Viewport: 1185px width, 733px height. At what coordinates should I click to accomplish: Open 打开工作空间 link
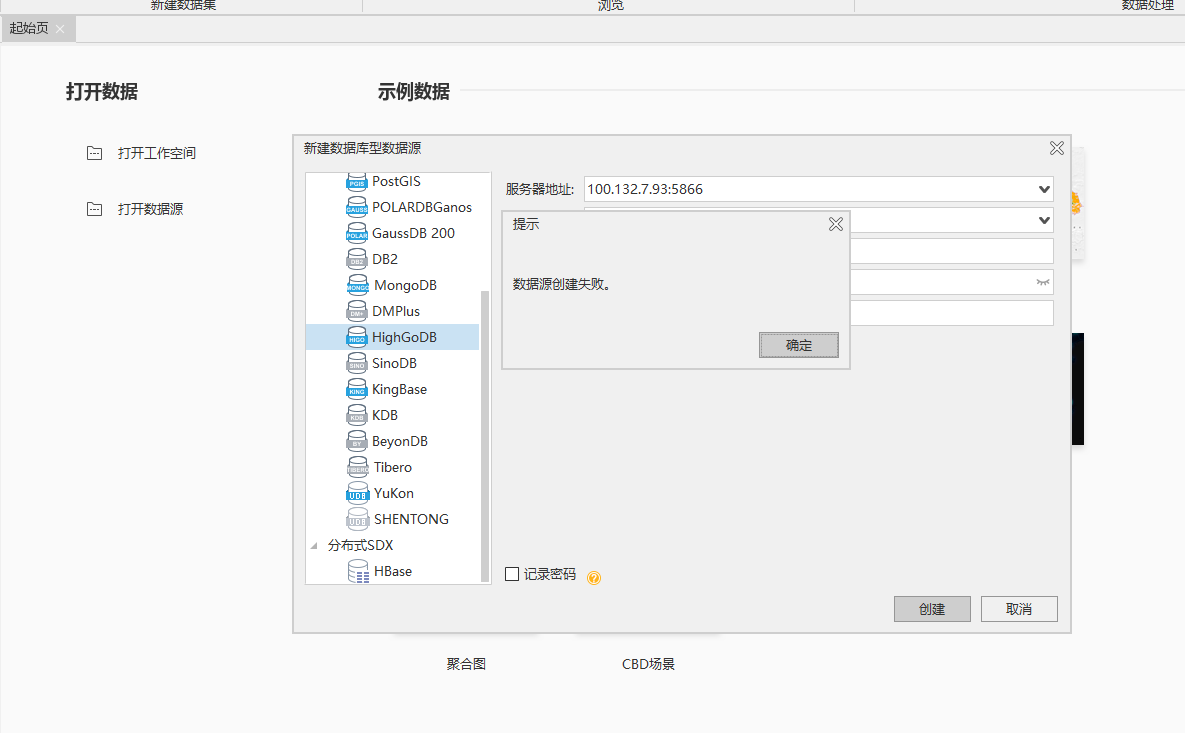pos(156,153)
